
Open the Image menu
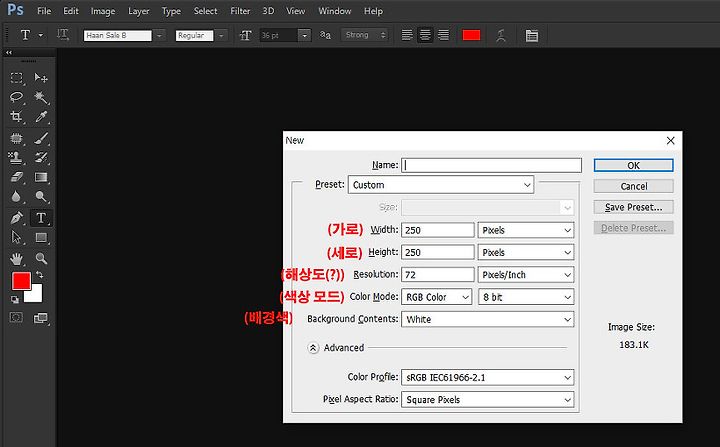pos(103,11)
